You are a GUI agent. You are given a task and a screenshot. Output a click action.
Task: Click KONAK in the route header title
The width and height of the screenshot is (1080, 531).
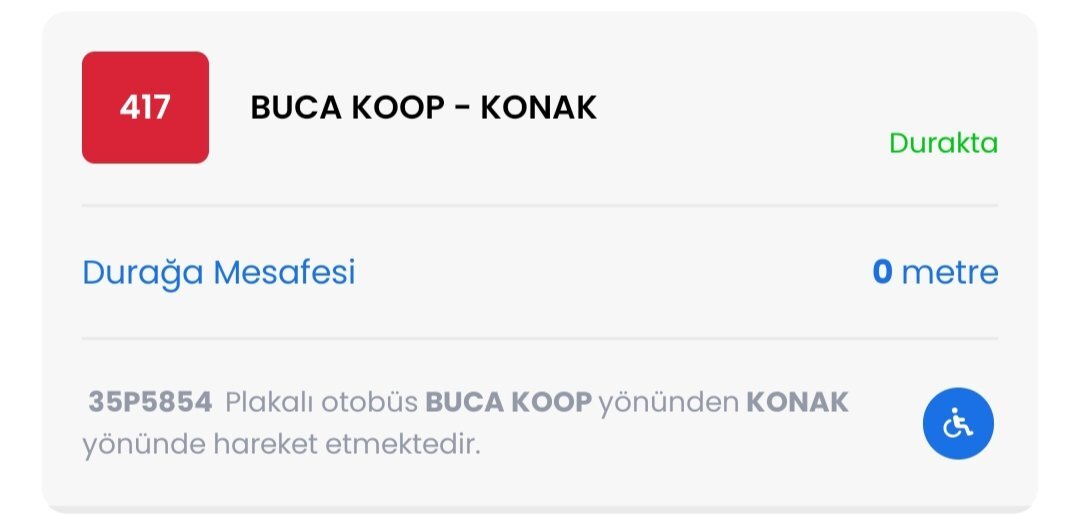point(538,107)
